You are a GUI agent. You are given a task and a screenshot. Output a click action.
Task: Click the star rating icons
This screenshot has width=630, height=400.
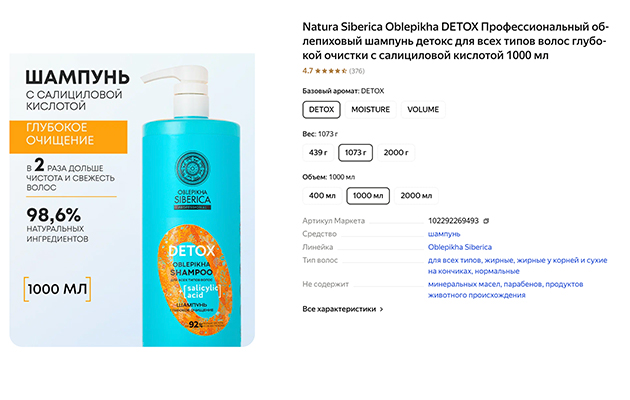pos(331,71)
